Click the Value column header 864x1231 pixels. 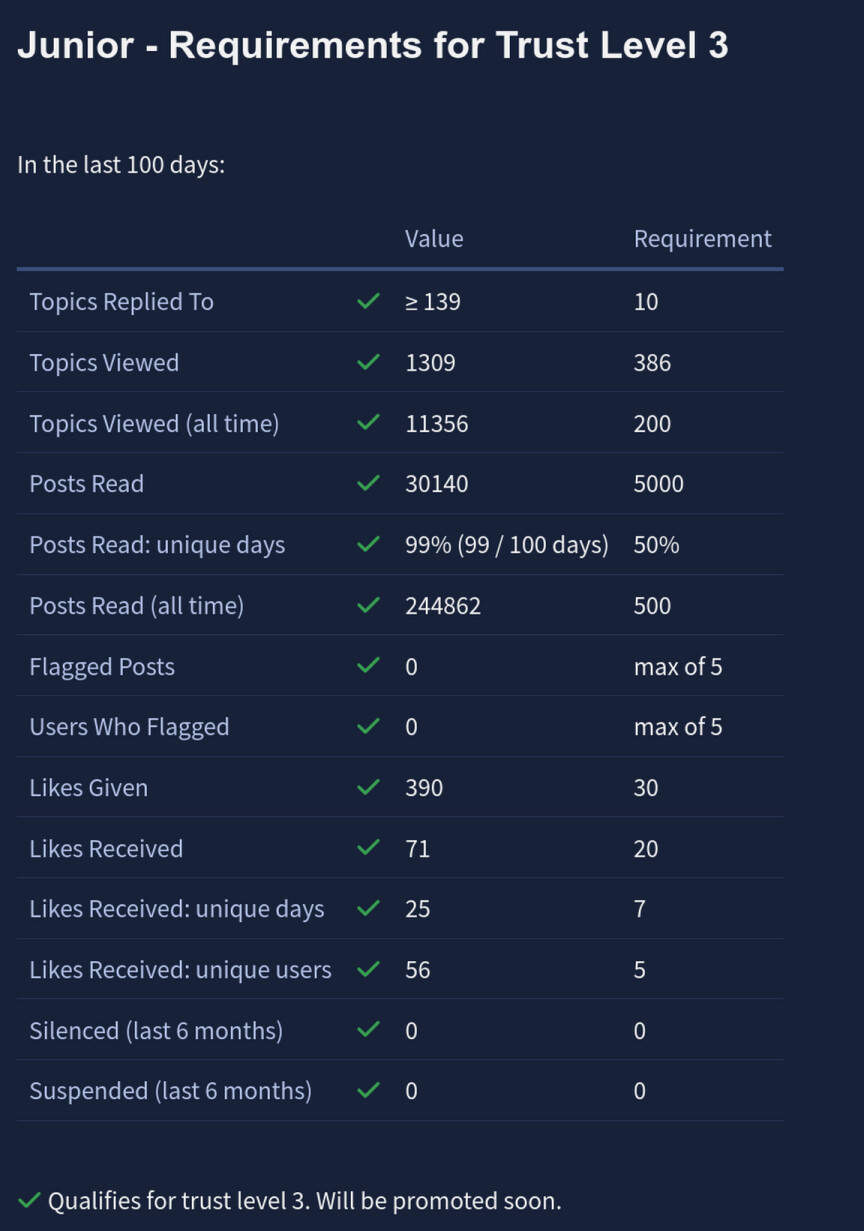tap(434, 238)
